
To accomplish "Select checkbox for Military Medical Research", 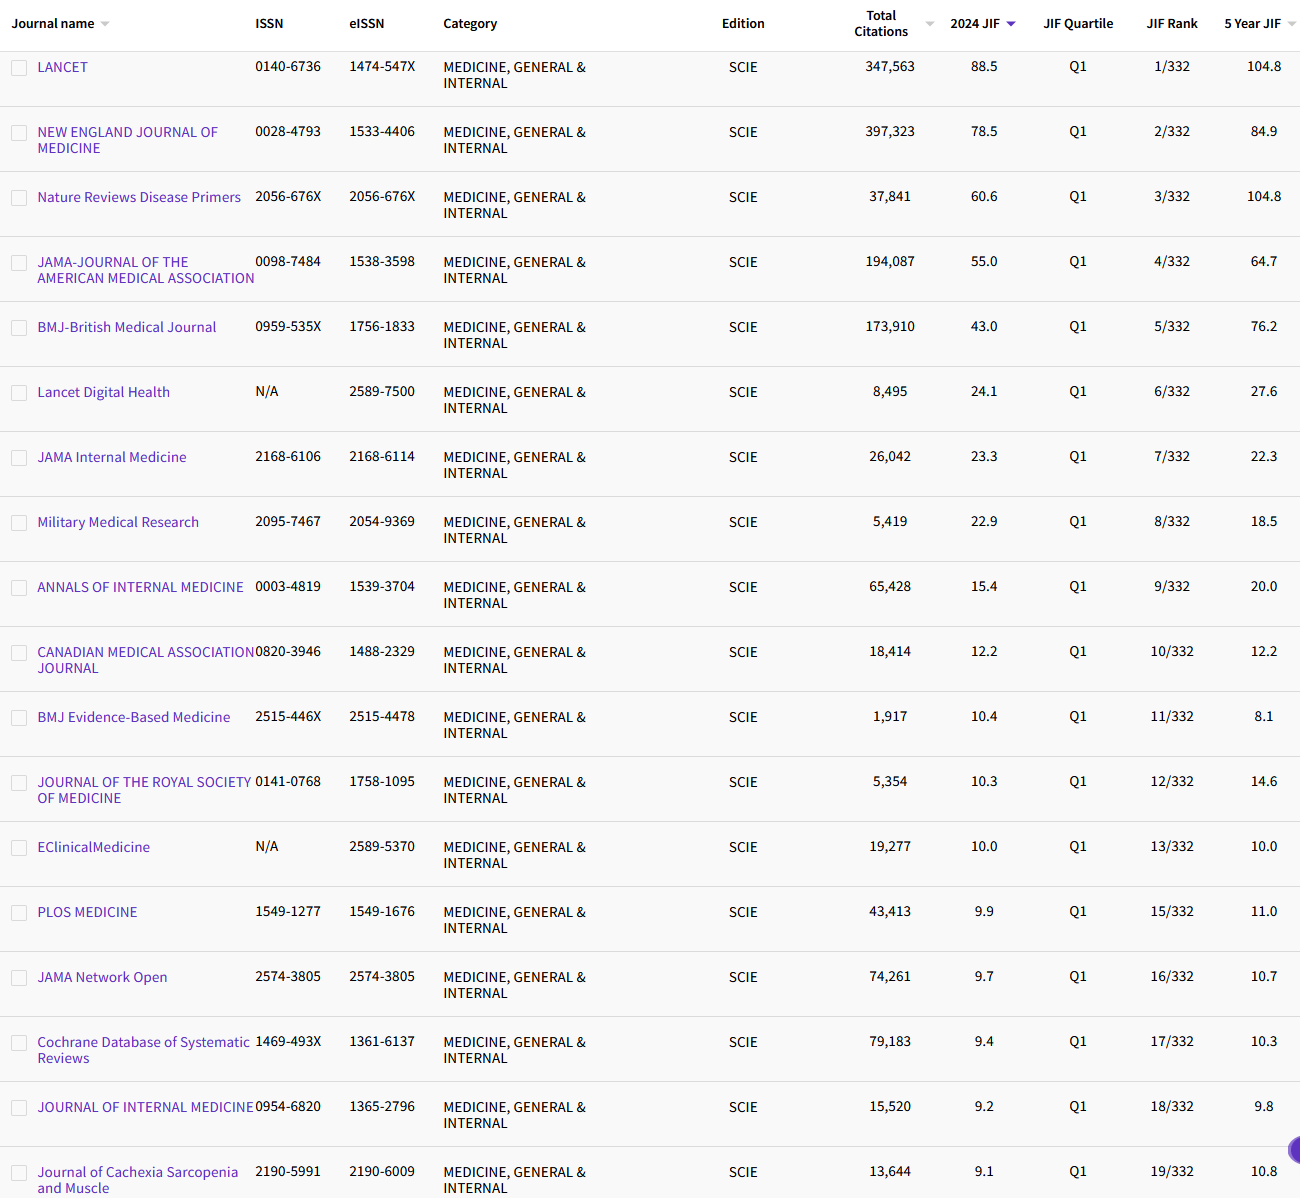I will pos(19,523).
